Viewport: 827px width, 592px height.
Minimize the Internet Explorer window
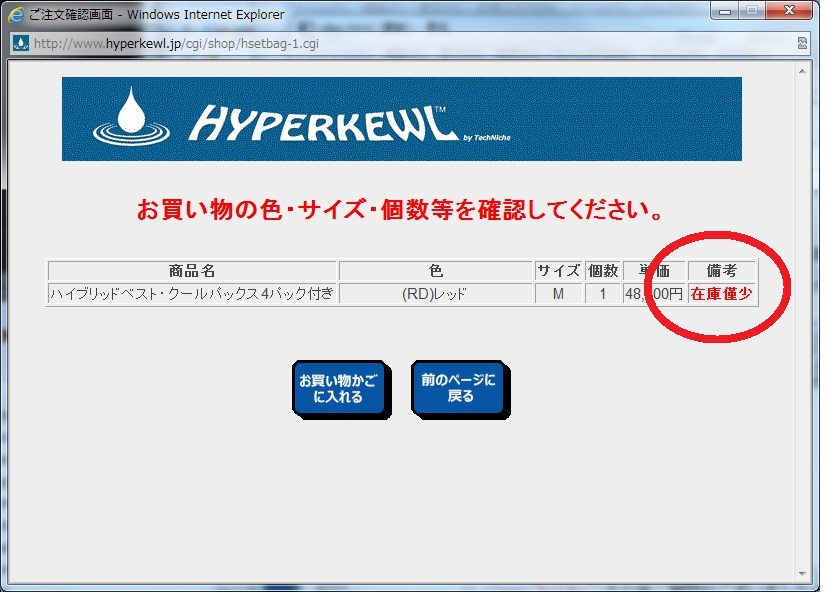(x=725, y=11)
